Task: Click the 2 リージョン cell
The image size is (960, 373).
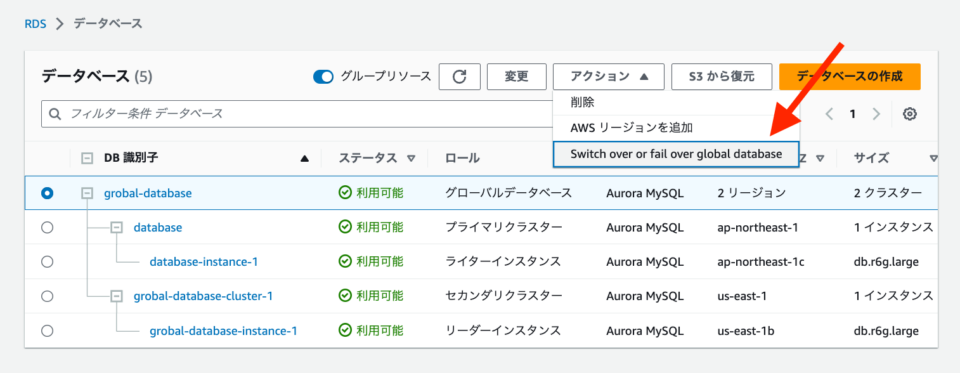Action: 751,193
